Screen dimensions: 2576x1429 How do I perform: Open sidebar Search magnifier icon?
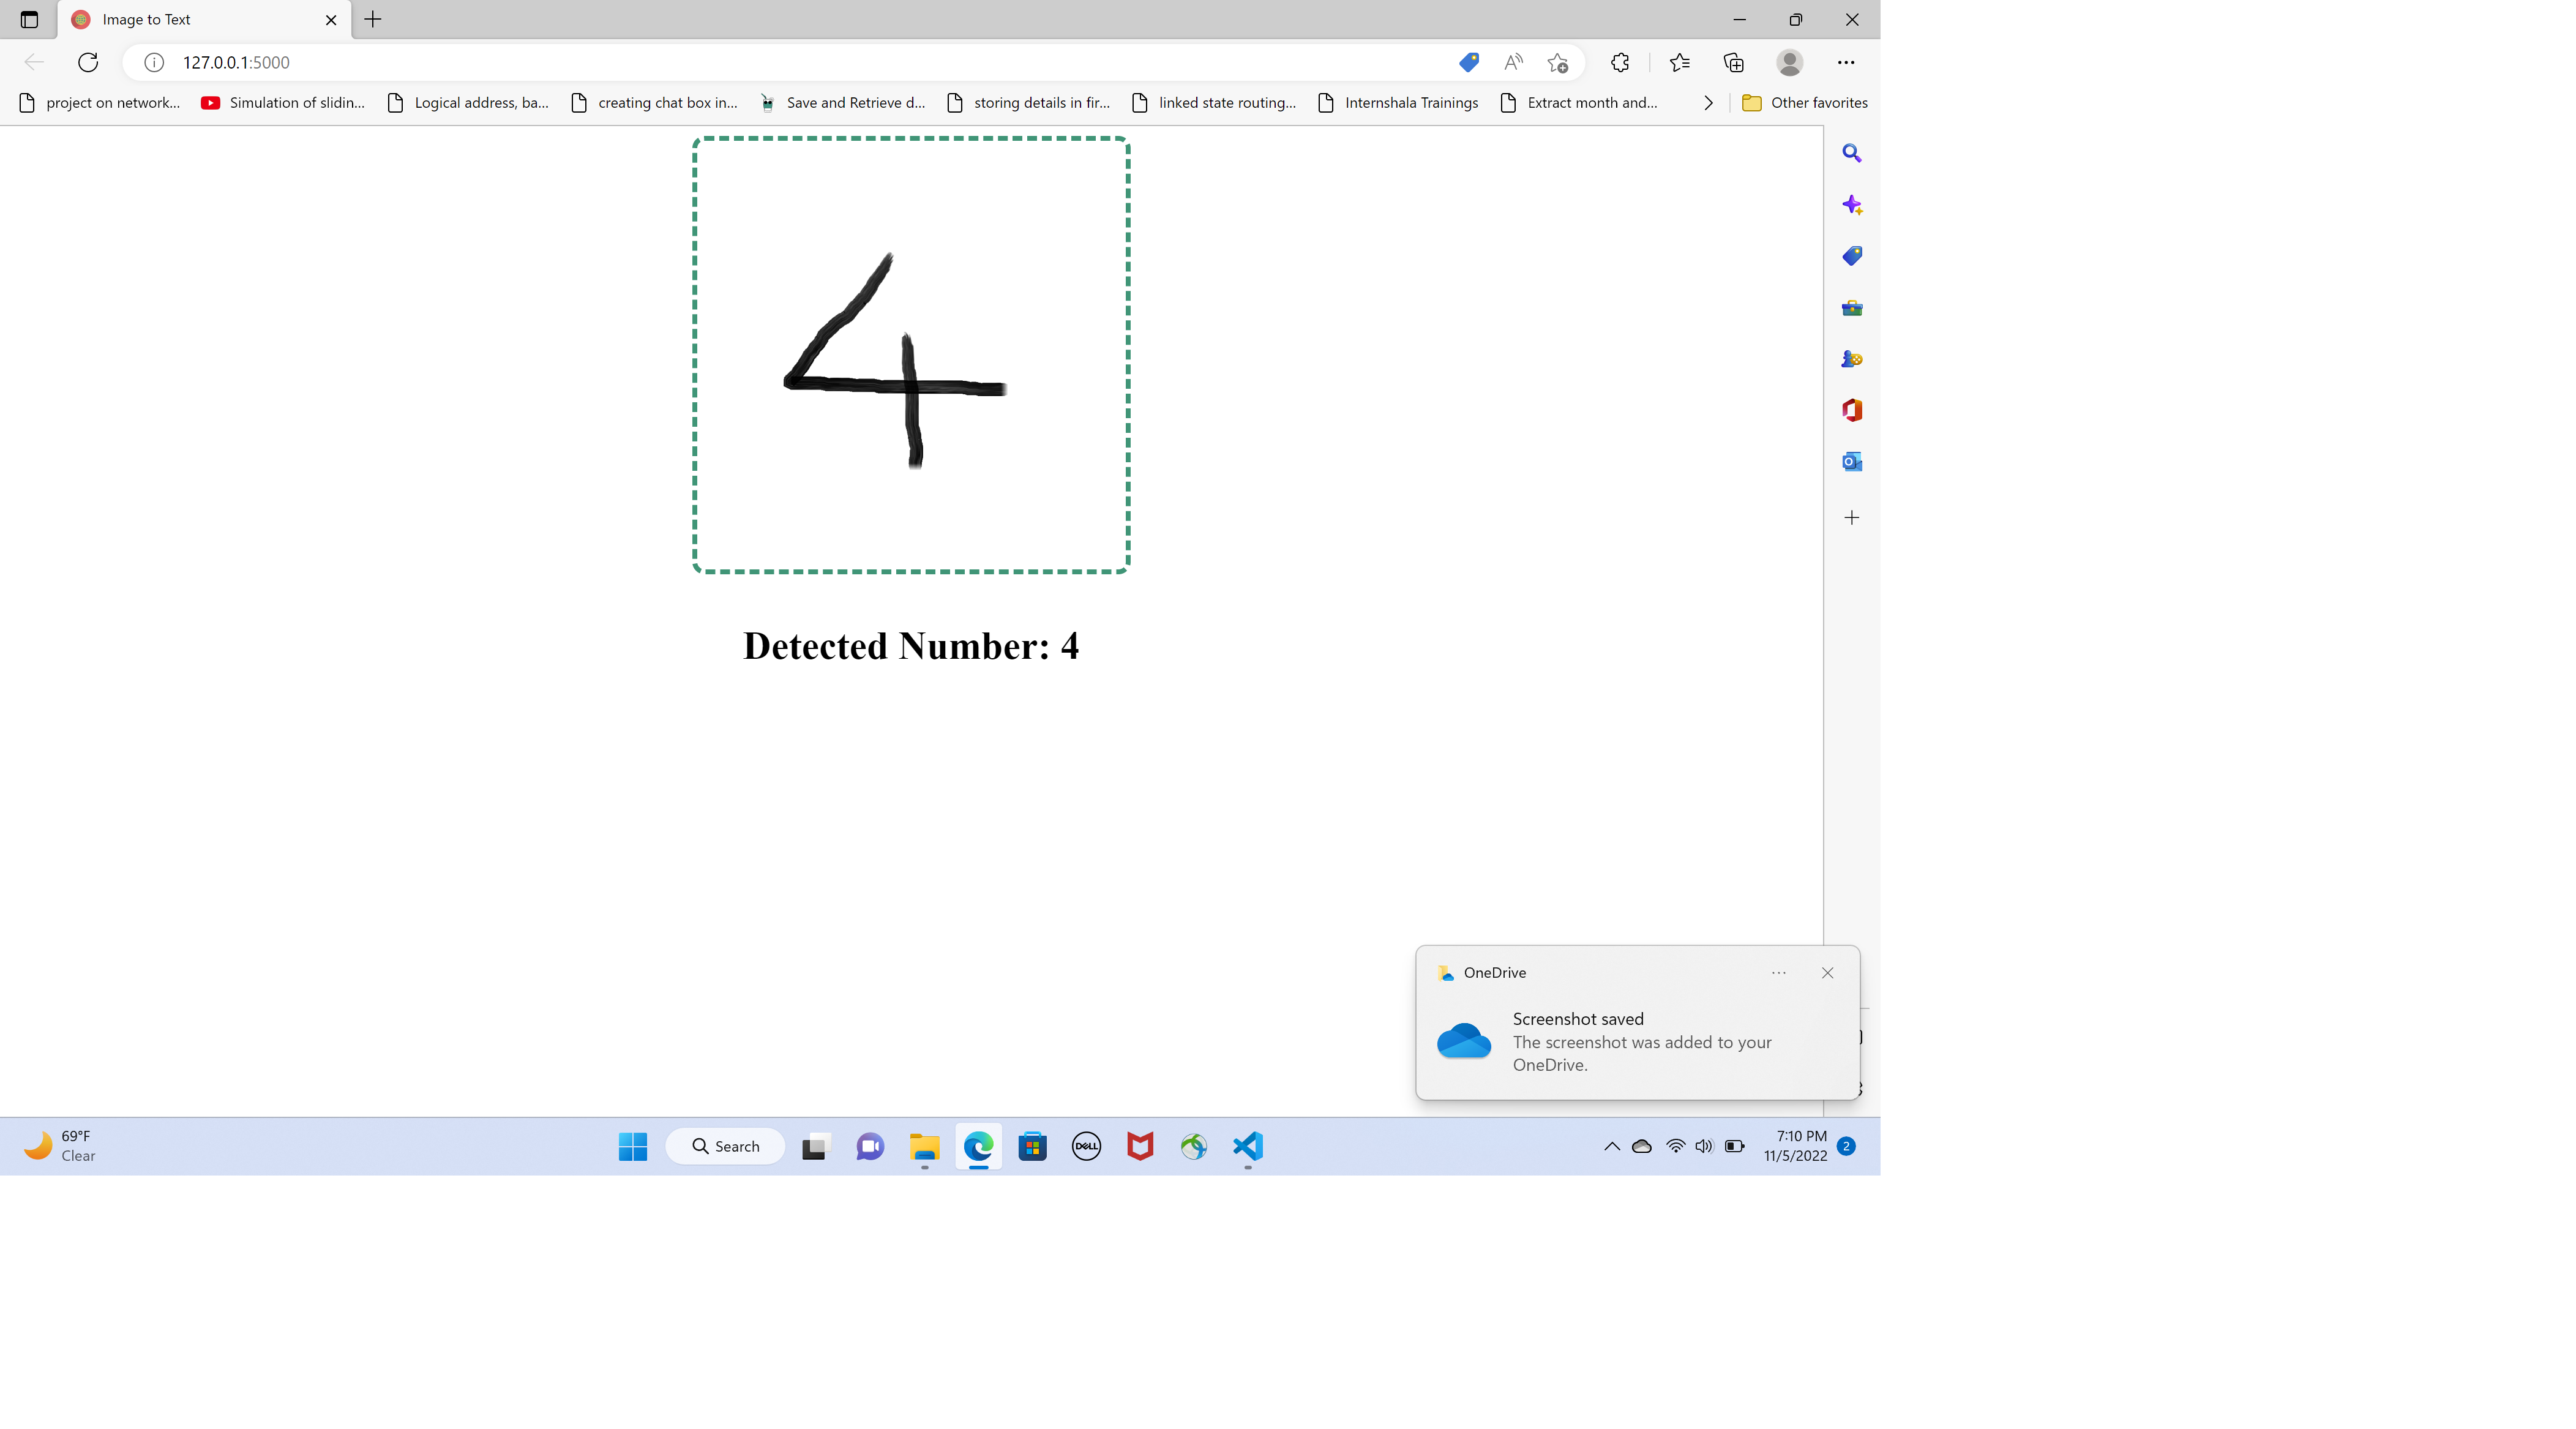coord(1851,153)
